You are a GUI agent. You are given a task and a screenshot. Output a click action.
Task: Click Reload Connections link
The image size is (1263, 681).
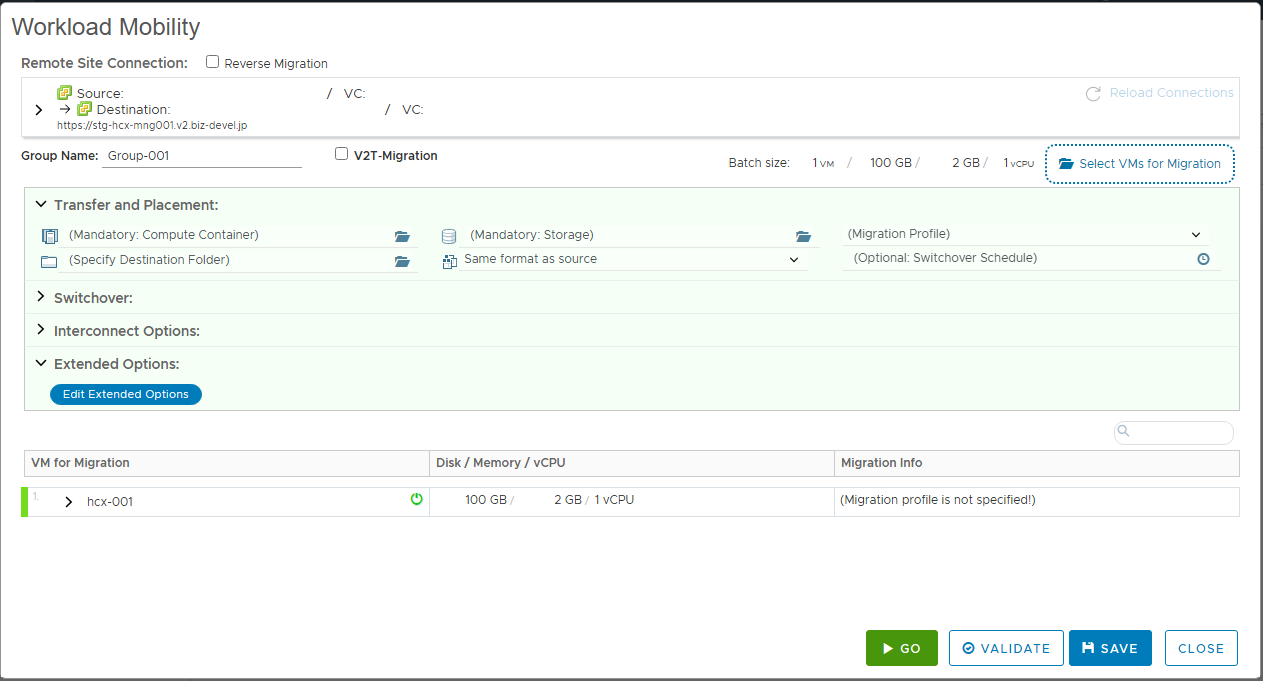pos(1171,93)
